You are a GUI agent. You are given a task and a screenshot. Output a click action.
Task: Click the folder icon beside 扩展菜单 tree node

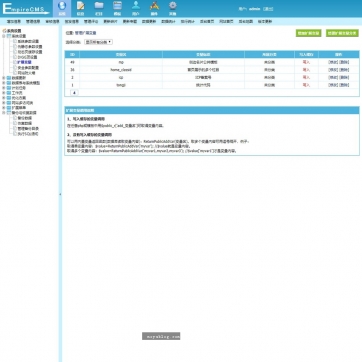(x=9, y=108)
